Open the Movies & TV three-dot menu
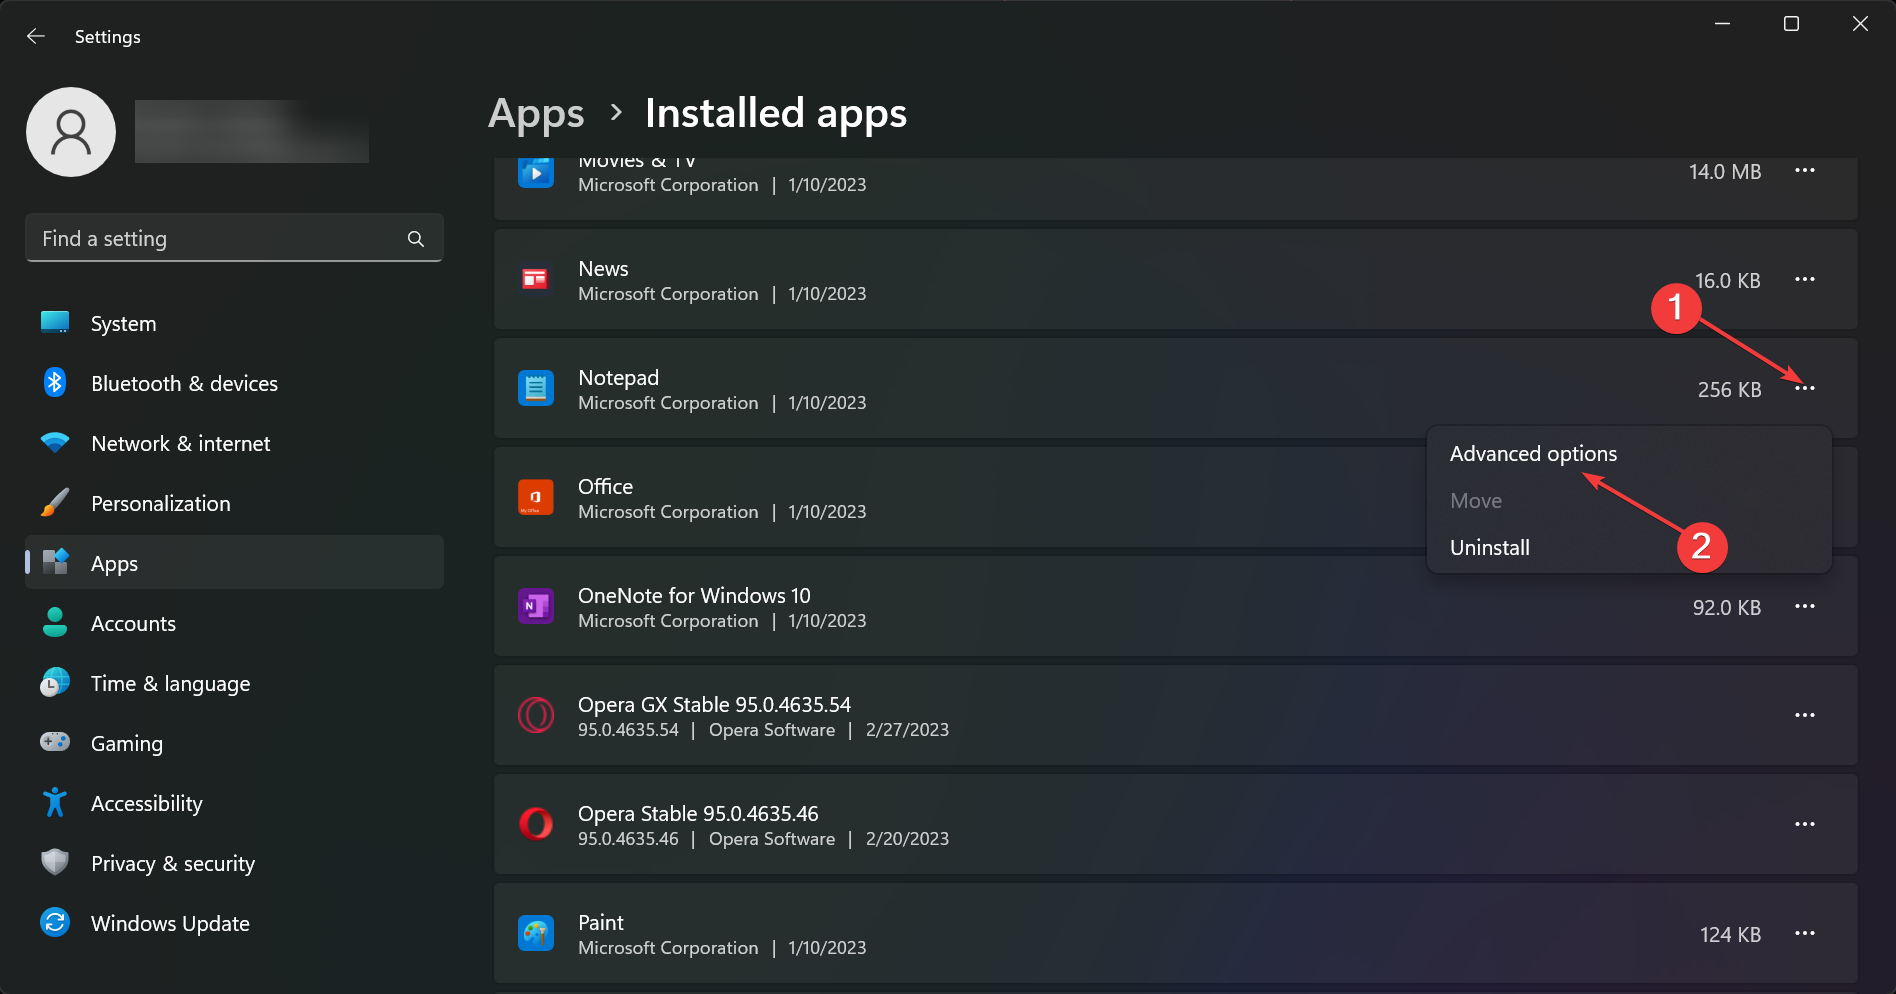The width and height of the screenshot is (1896, 994). [x=1805, y=171]
